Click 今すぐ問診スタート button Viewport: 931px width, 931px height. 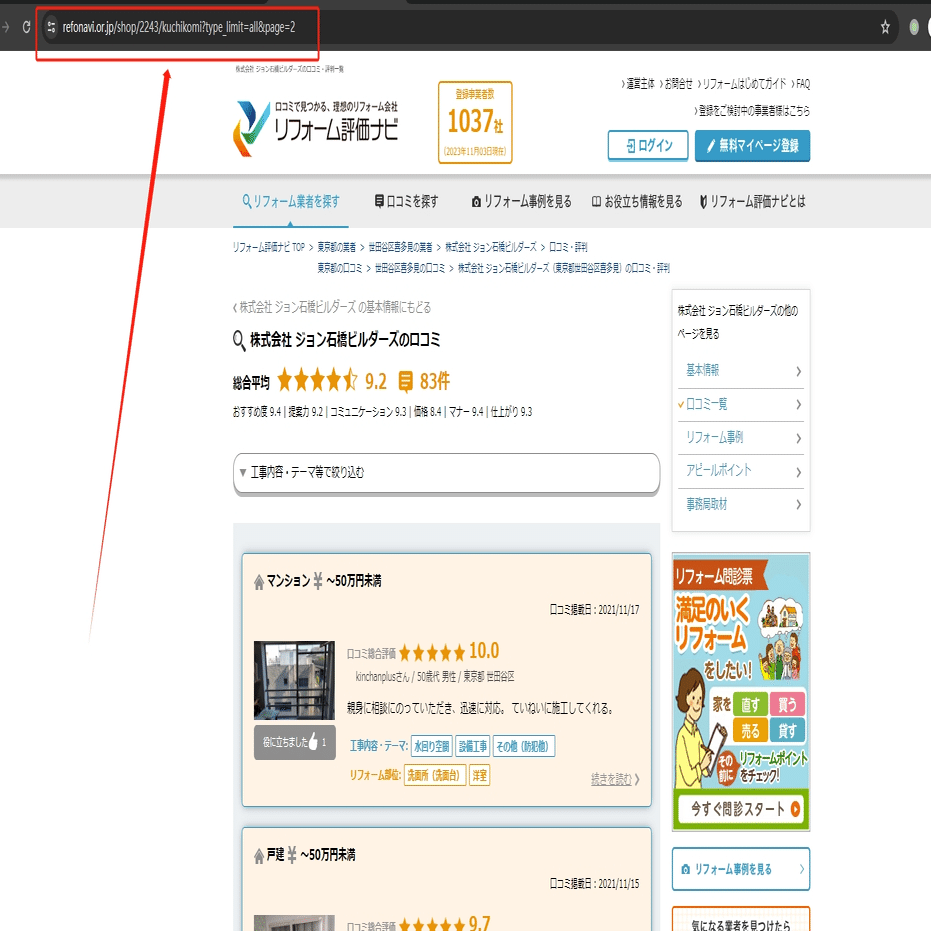(x=740, y=809)
